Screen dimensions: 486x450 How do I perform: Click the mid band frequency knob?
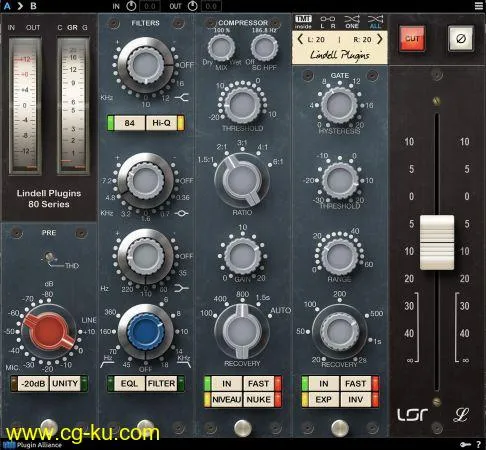[146, 181]
